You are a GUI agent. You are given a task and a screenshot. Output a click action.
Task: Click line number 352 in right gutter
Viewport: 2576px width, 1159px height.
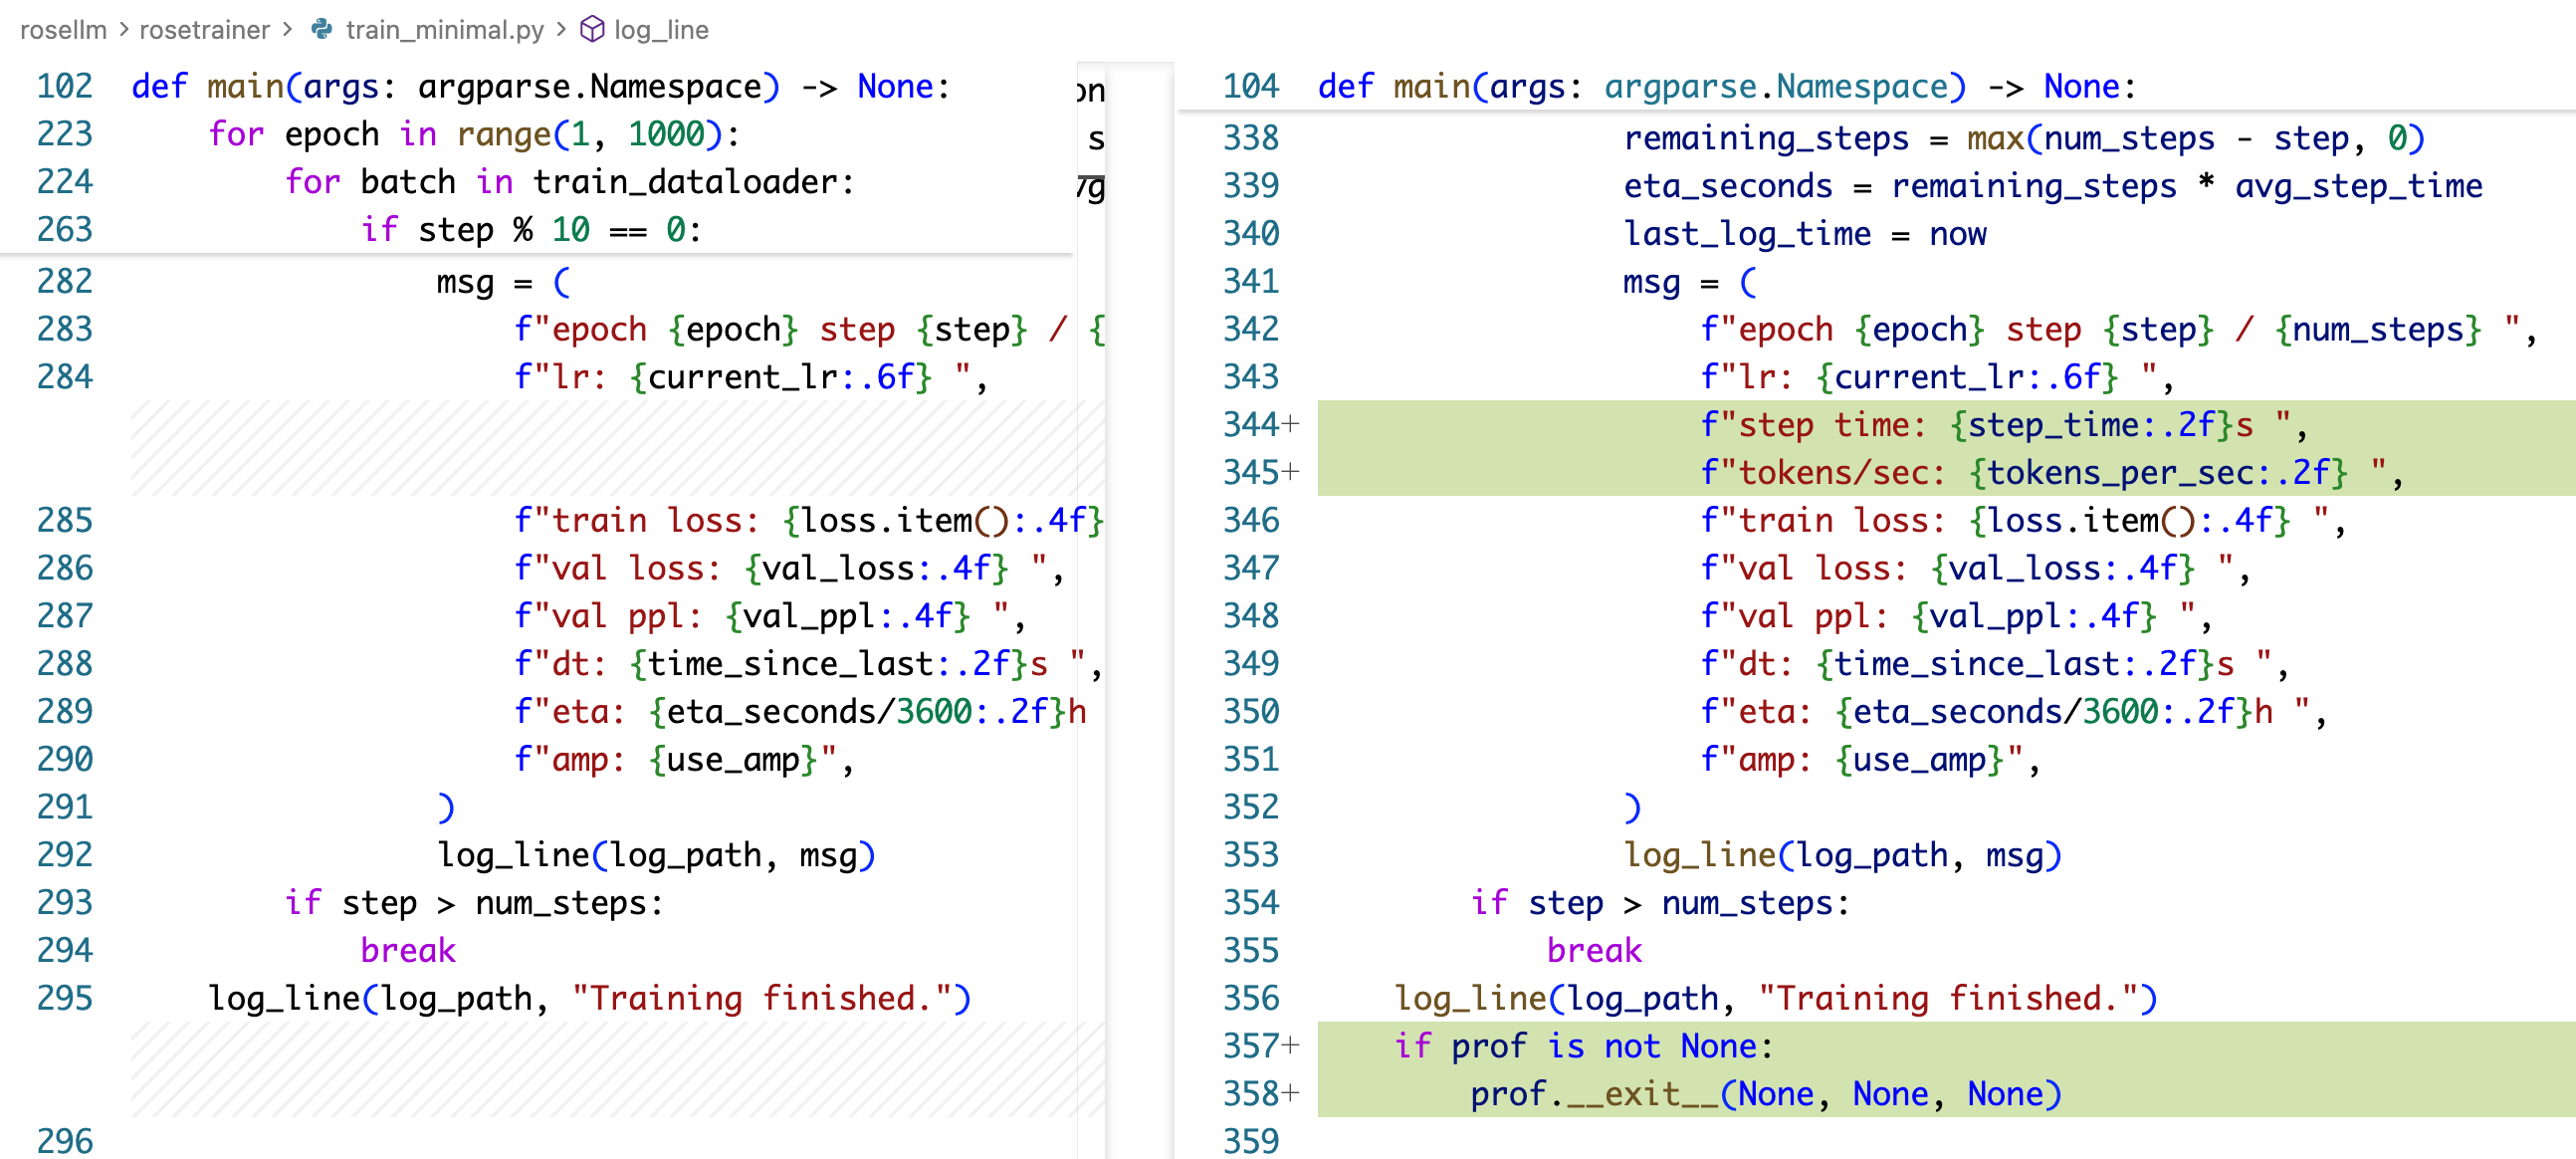[1250, 807]
